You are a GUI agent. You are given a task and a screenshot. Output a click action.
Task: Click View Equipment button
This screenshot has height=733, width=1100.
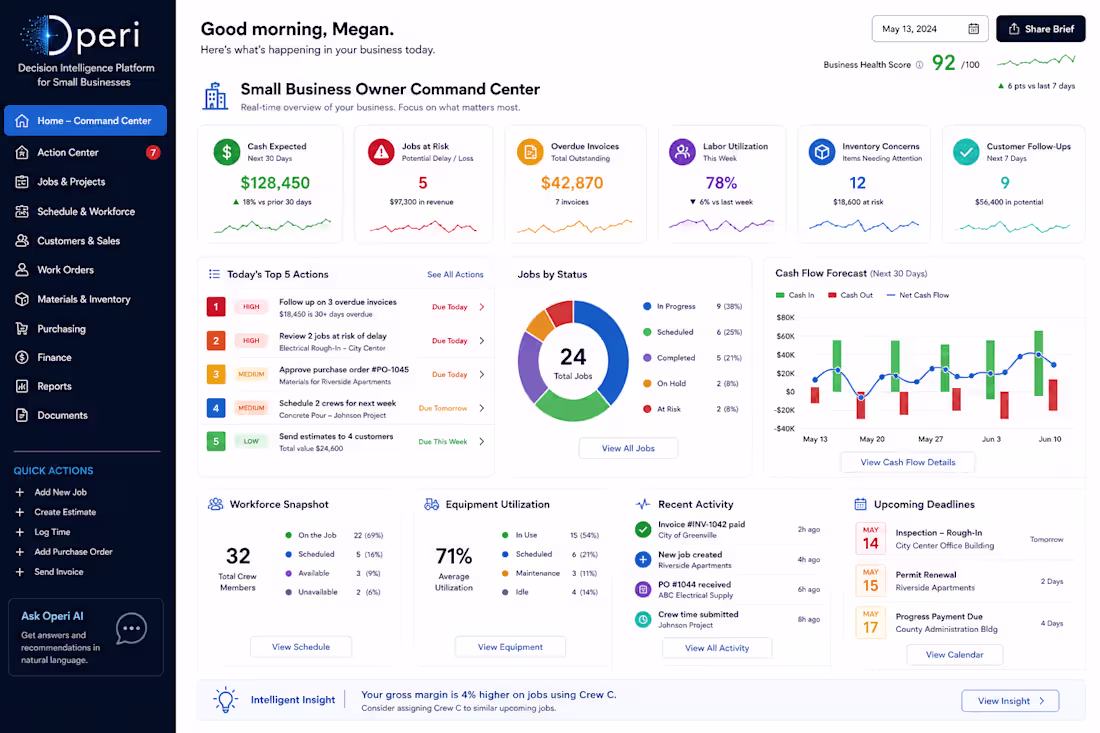click(x=510, y=647)
